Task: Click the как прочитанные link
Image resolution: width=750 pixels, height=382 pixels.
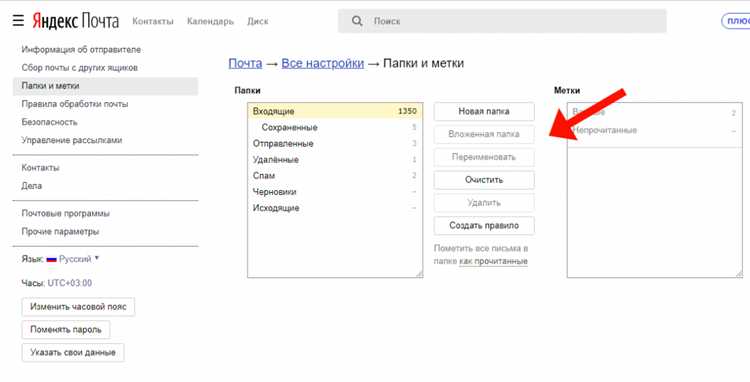Action: pyautogui.click(x=493, y=262)
